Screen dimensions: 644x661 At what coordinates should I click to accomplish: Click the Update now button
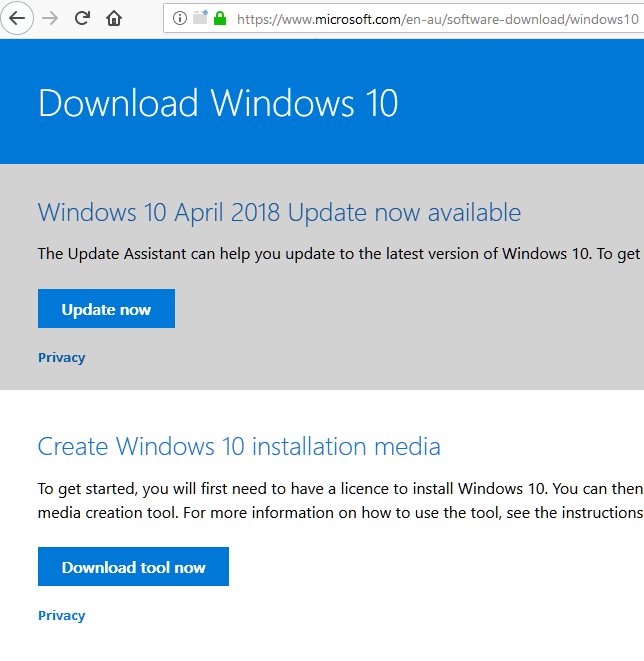[106, 309]
